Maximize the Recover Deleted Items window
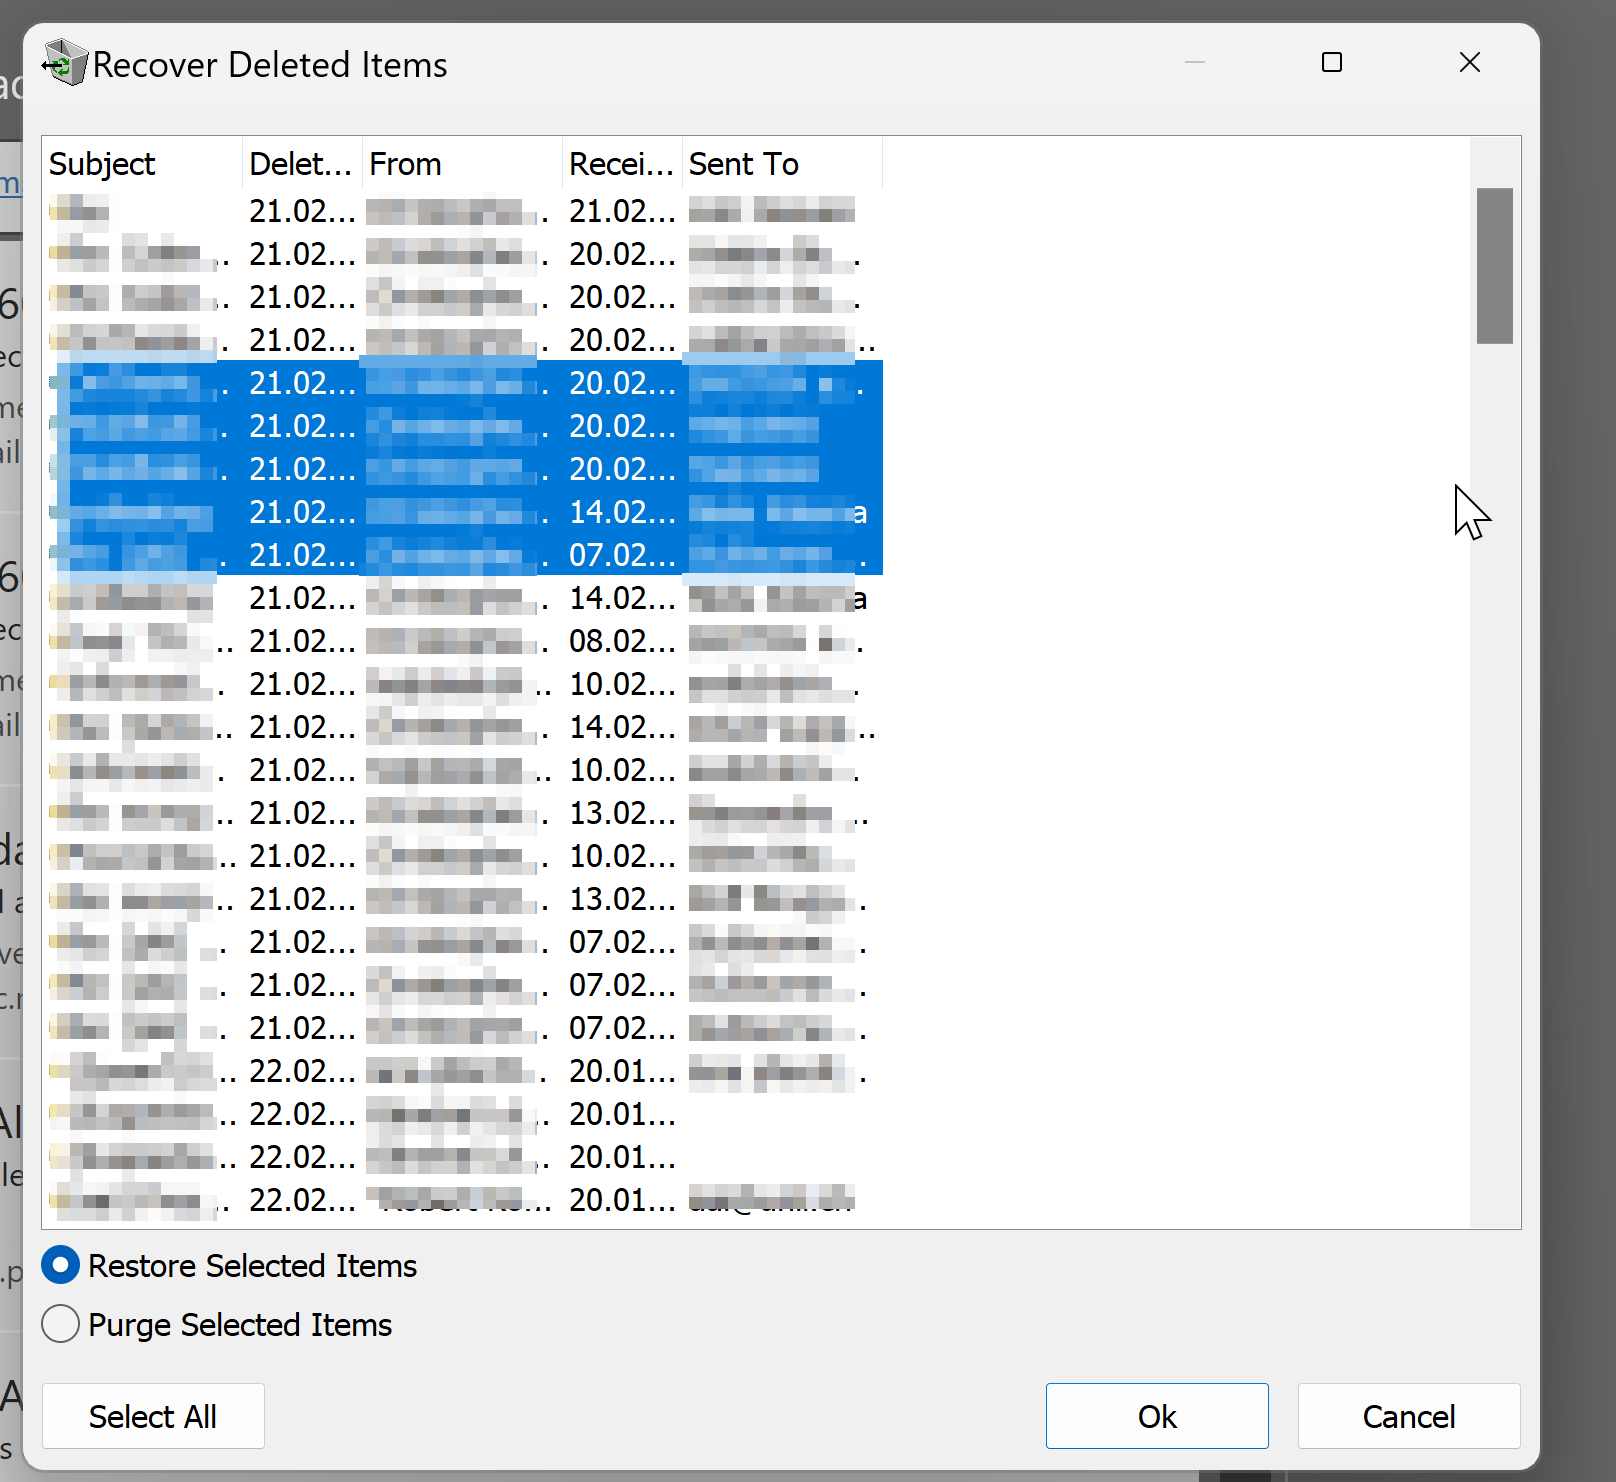The image size is (1616, 1482). point(1331,63)
